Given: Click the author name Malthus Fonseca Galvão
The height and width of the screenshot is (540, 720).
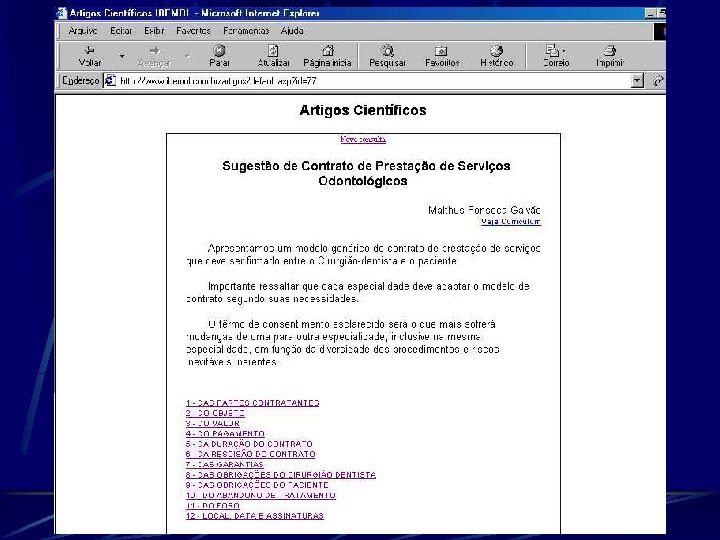Looking at the screenshot, I should coord(484,210).
